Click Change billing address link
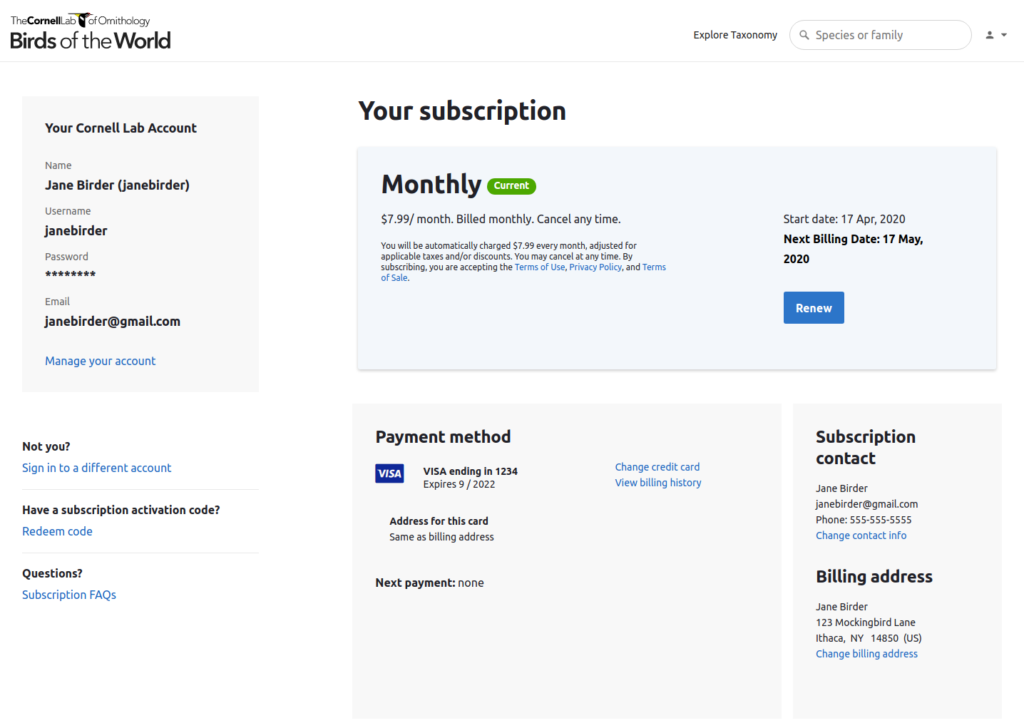The image size is (1024, 728). pyautogui.click(x=867, y=654)
